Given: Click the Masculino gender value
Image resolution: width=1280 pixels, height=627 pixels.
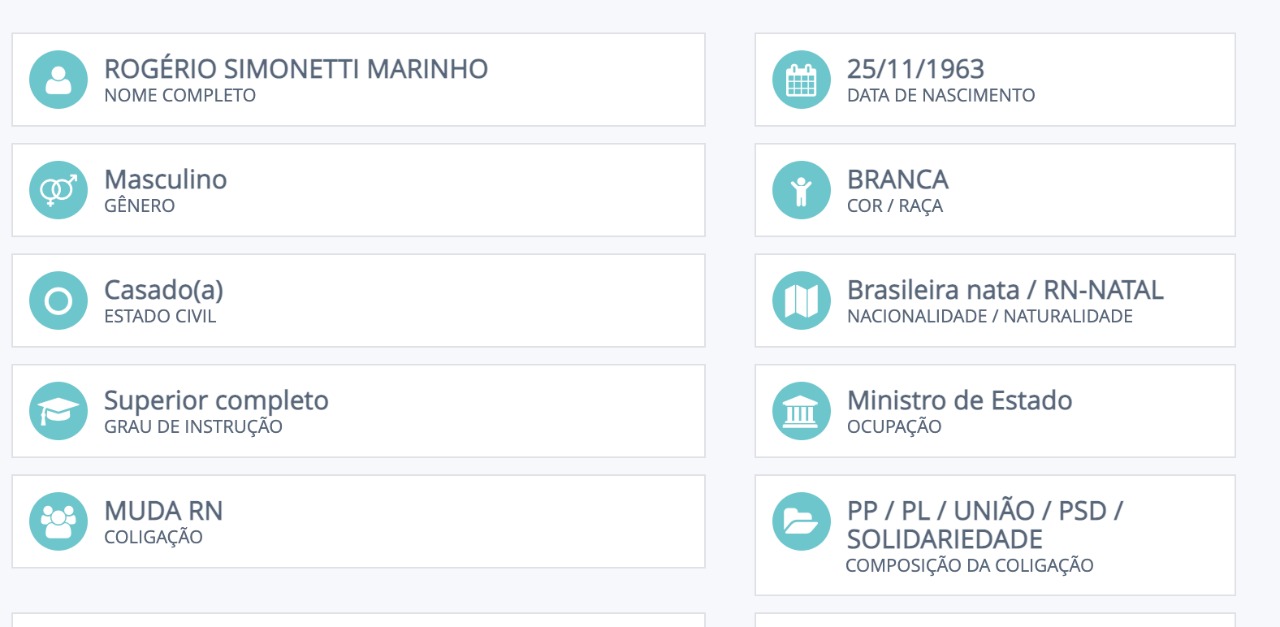Looking at the screenshot, I should (x=165, y=180).
